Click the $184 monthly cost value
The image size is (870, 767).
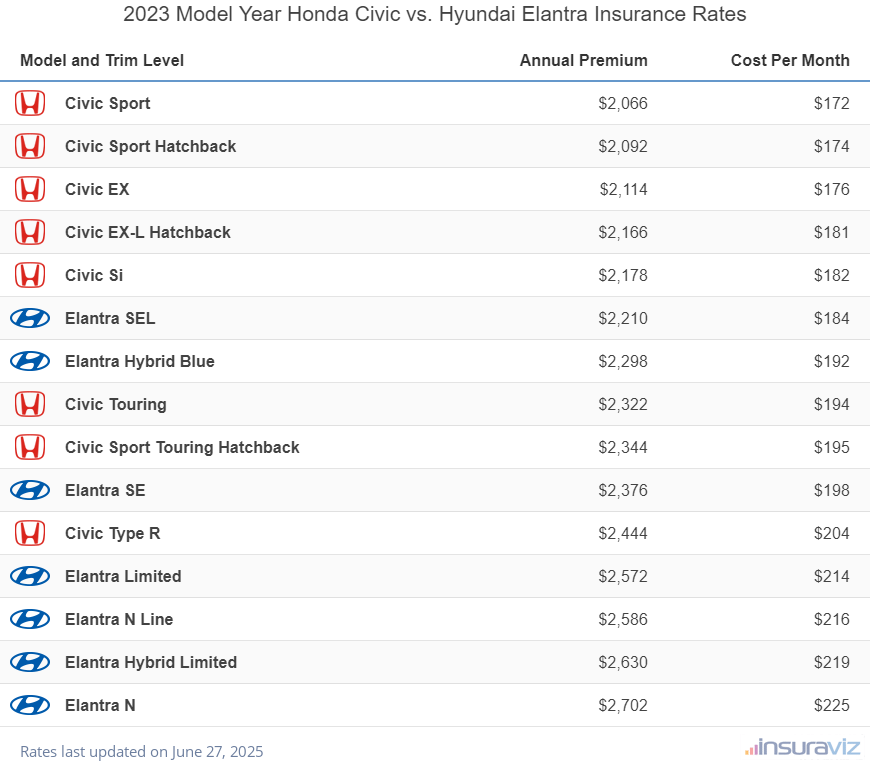point(831,319)
